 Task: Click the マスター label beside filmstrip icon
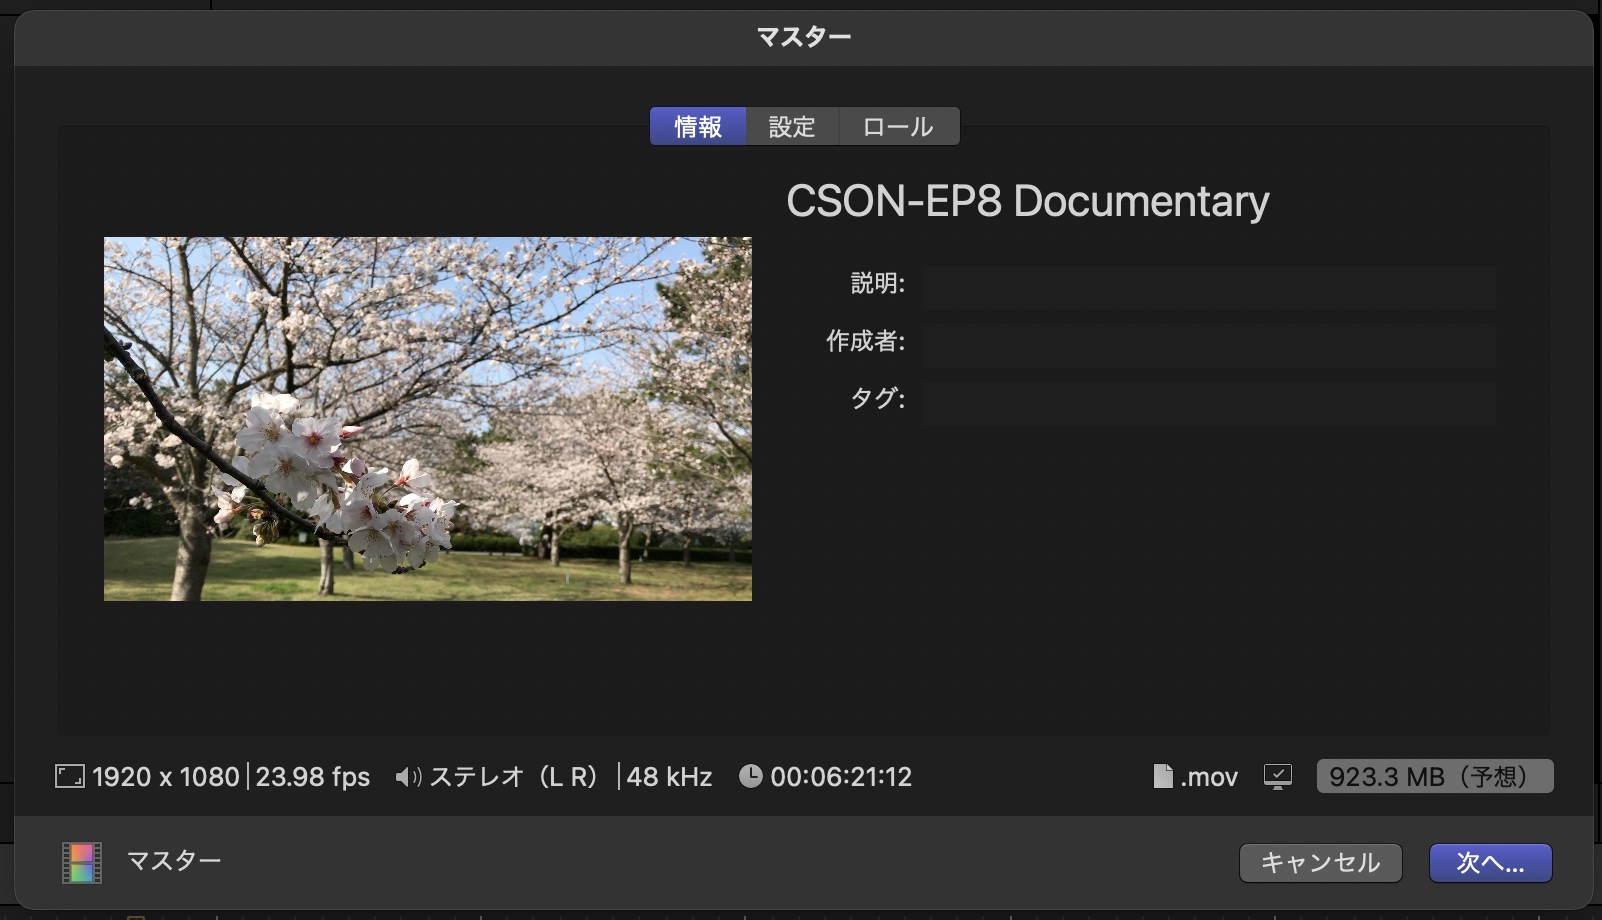(x=174, y=861)
